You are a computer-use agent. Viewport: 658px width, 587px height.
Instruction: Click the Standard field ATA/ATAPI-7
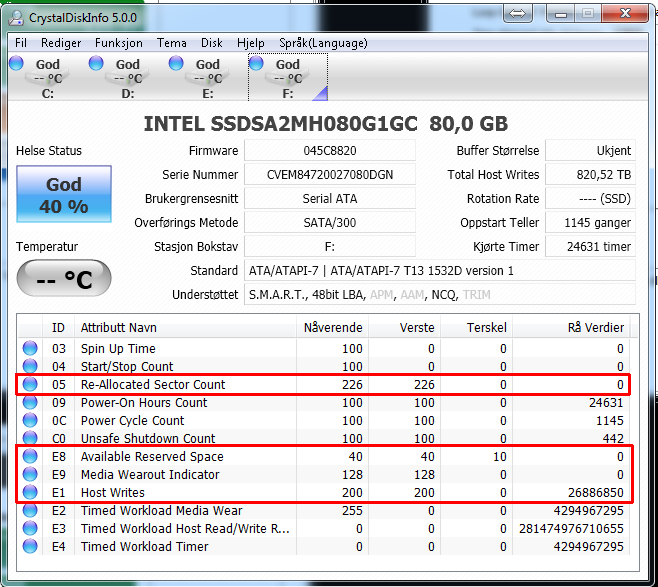[x=440, y=271]
